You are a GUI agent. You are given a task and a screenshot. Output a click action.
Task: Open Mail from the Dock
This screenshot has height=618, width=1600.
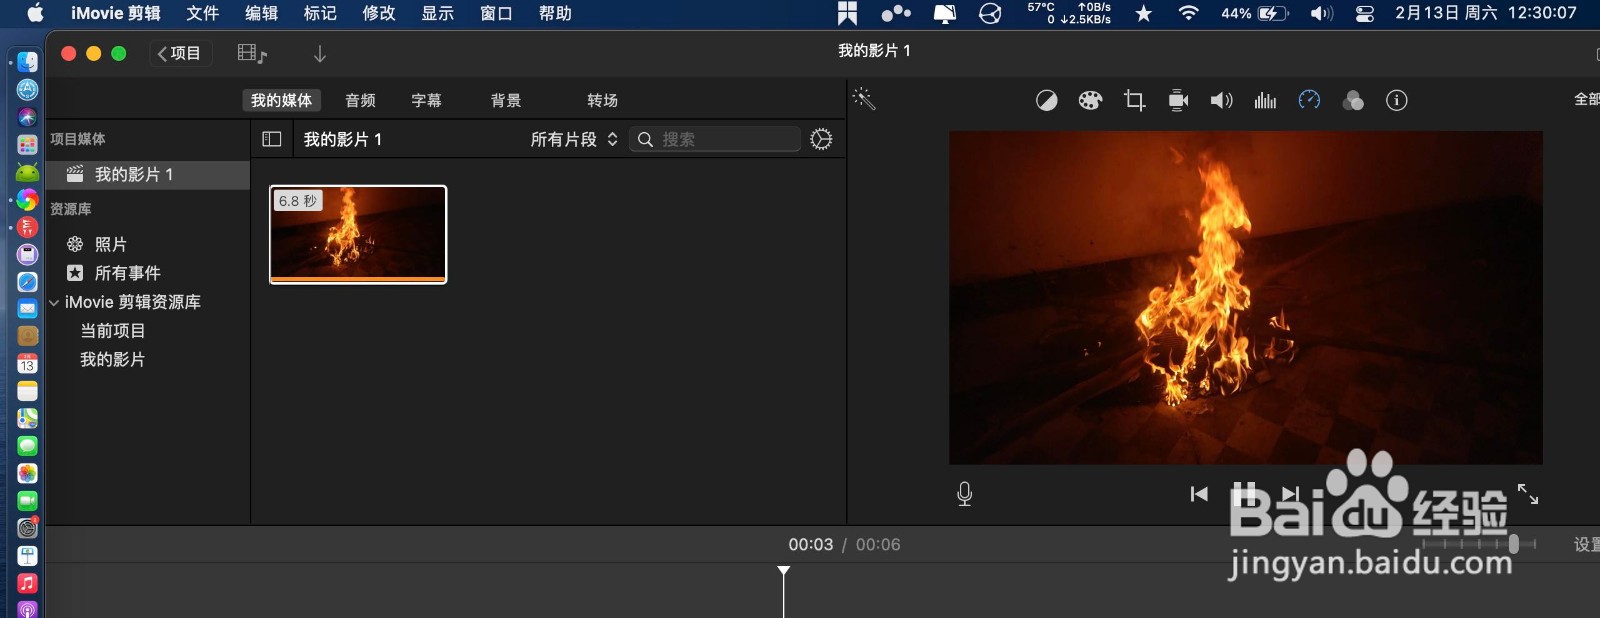(28, 309)
